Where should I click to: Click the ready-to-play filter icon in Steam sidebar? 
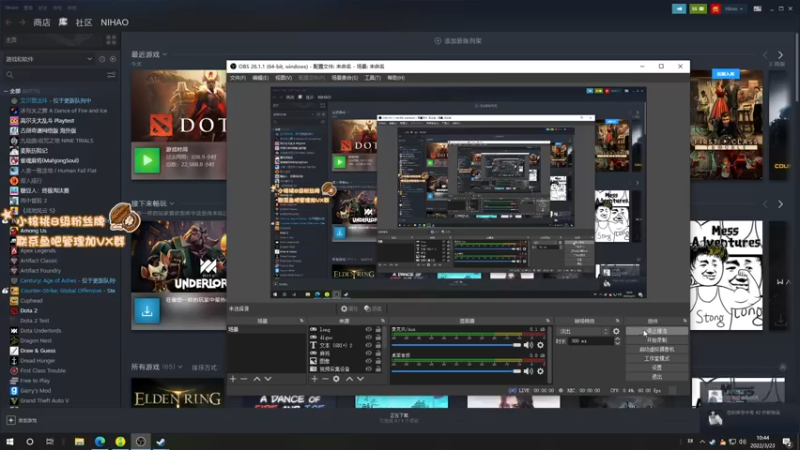click(113, 59)
